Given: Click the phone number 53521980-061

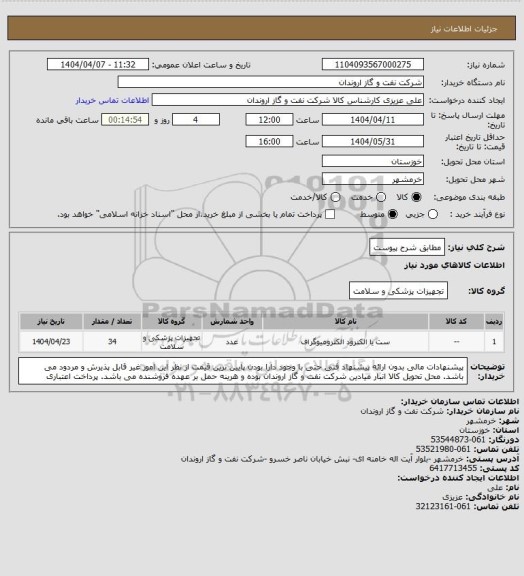Looking at the screenshot, I should tap(443, 449).
